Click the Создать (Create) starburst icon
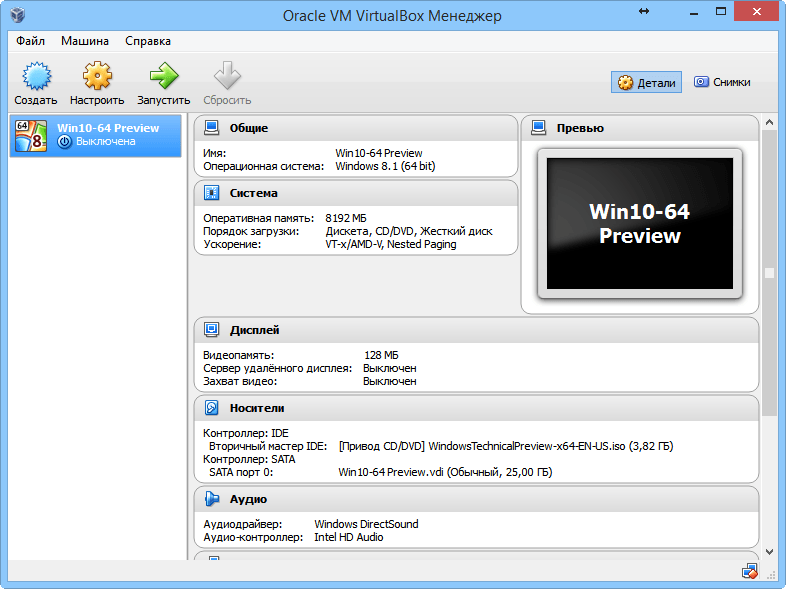The height and width of the screenshot is (589, 786). click(36, 76)
